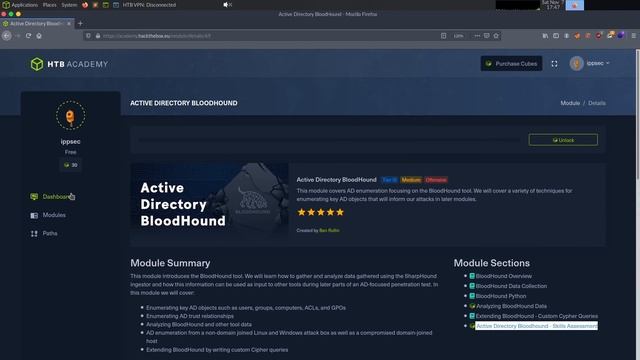The width and height of the screenshot is (640, 360).
Task: Click the site security lock icon
Action: click(98, 36)
